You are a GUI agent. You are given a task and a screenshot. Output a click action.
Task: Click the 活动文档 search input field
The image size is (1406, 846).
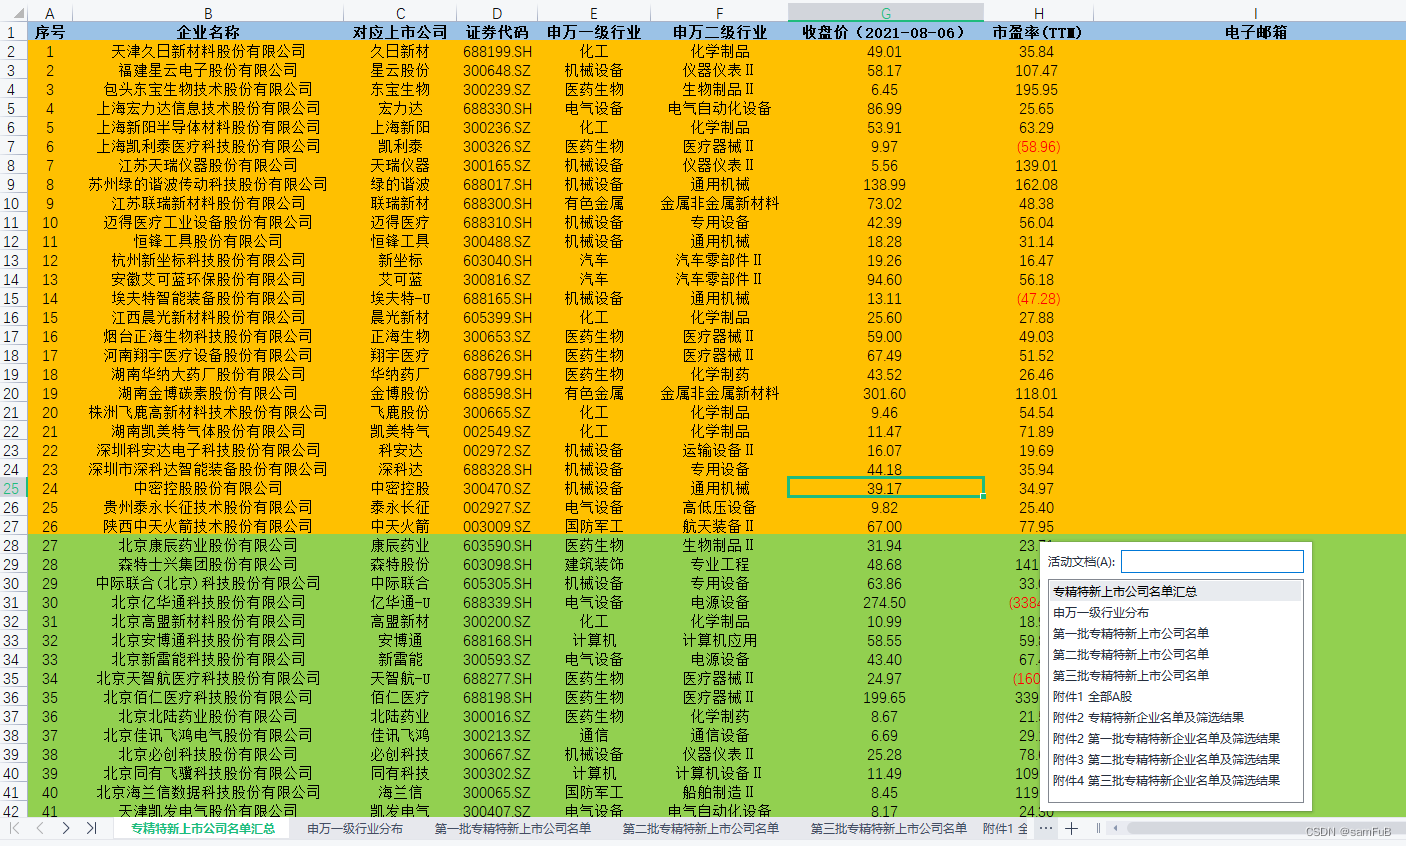point(1212,561)
